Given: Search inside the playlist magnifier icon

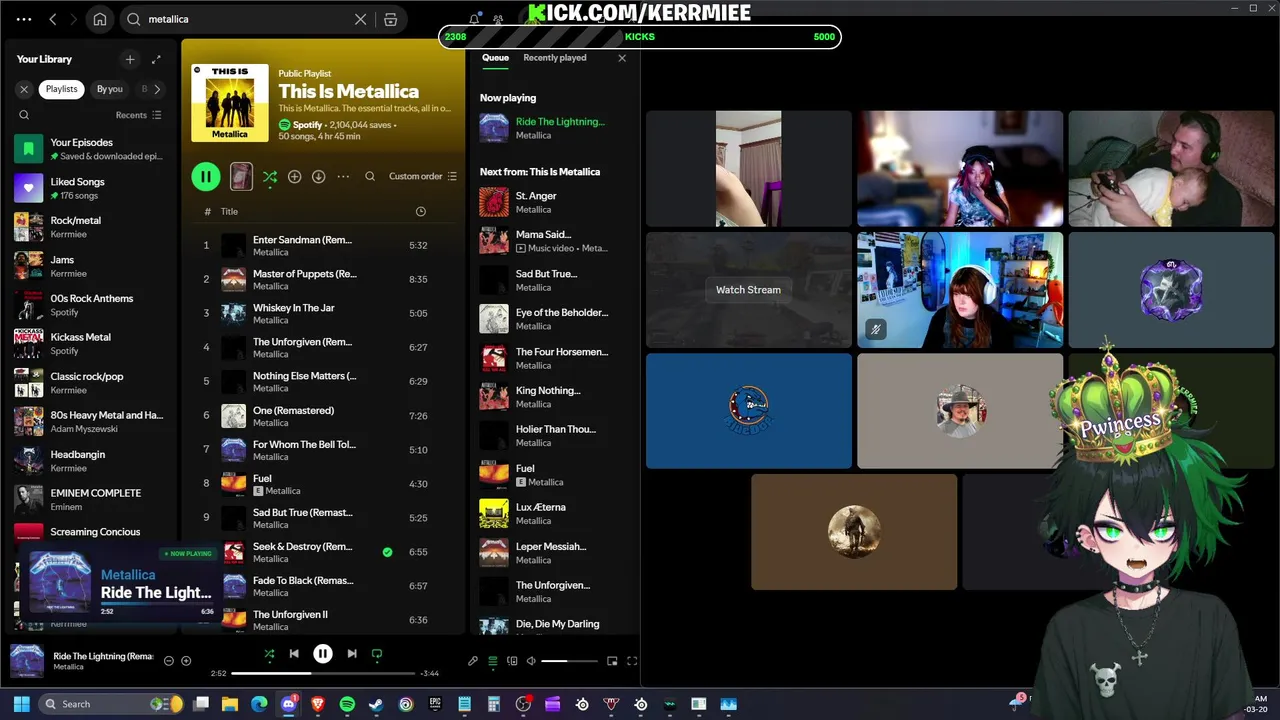Looking at the screenshot, I should [370, 176].
